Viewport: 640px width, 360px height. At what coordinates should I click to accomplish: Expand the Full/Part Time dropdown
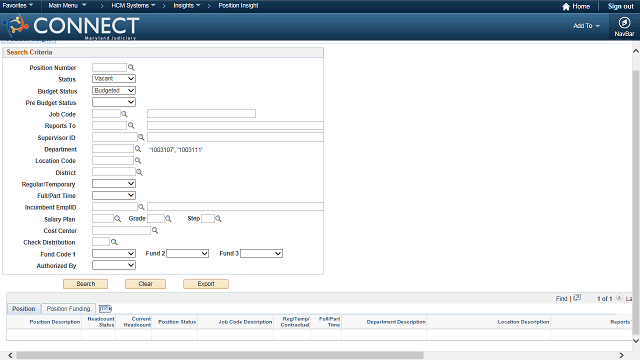114,196
